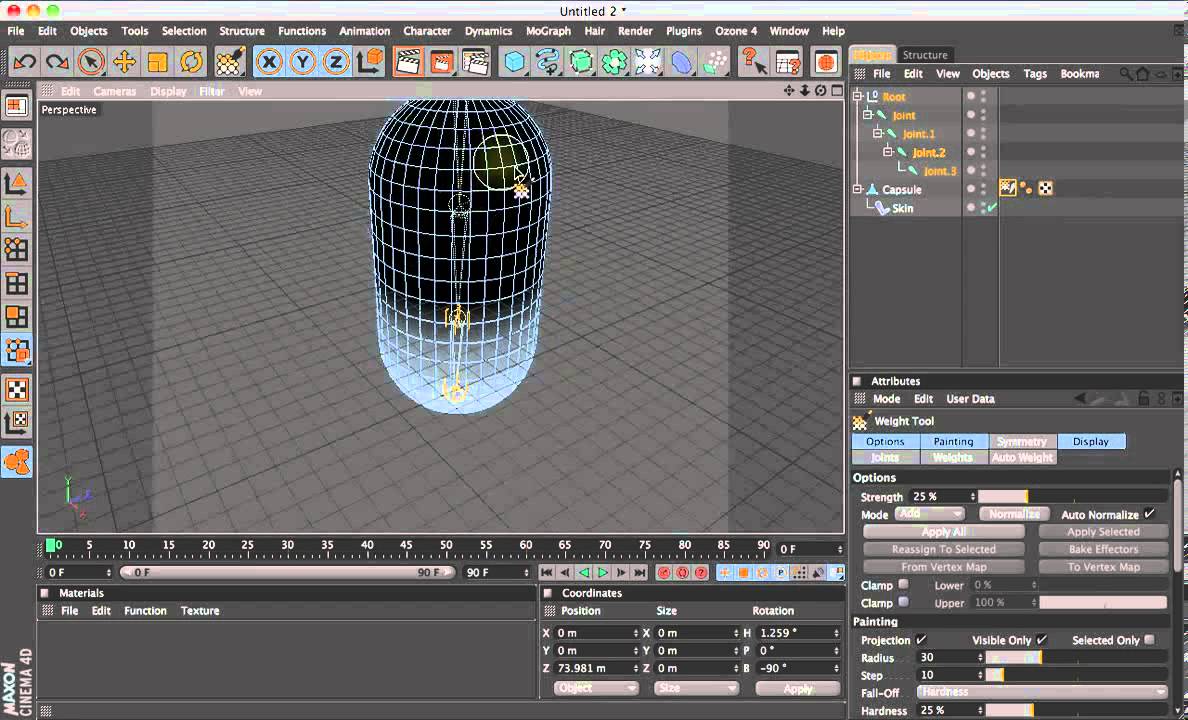Image resolution: width=1188 pixels, height=720 pixels.
Task: Click the coordinate system icon
Action: tap(370, 62)
